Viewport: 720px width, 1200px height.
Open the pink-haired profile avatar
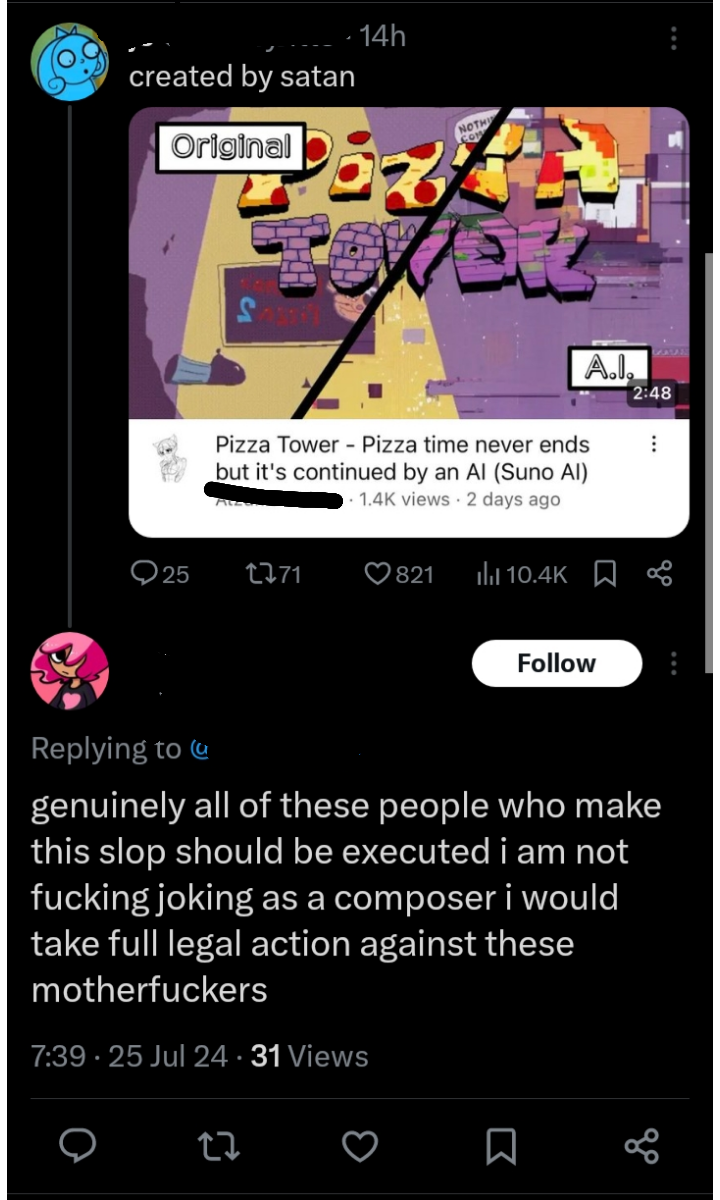pos(69,669)
